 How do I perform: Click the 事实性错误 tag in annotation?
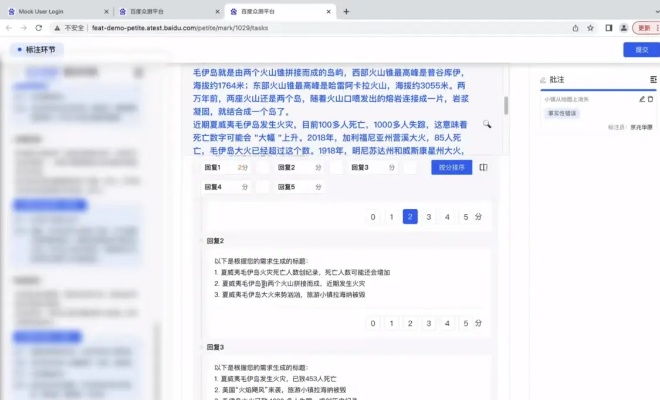click(x=562, y=113)
